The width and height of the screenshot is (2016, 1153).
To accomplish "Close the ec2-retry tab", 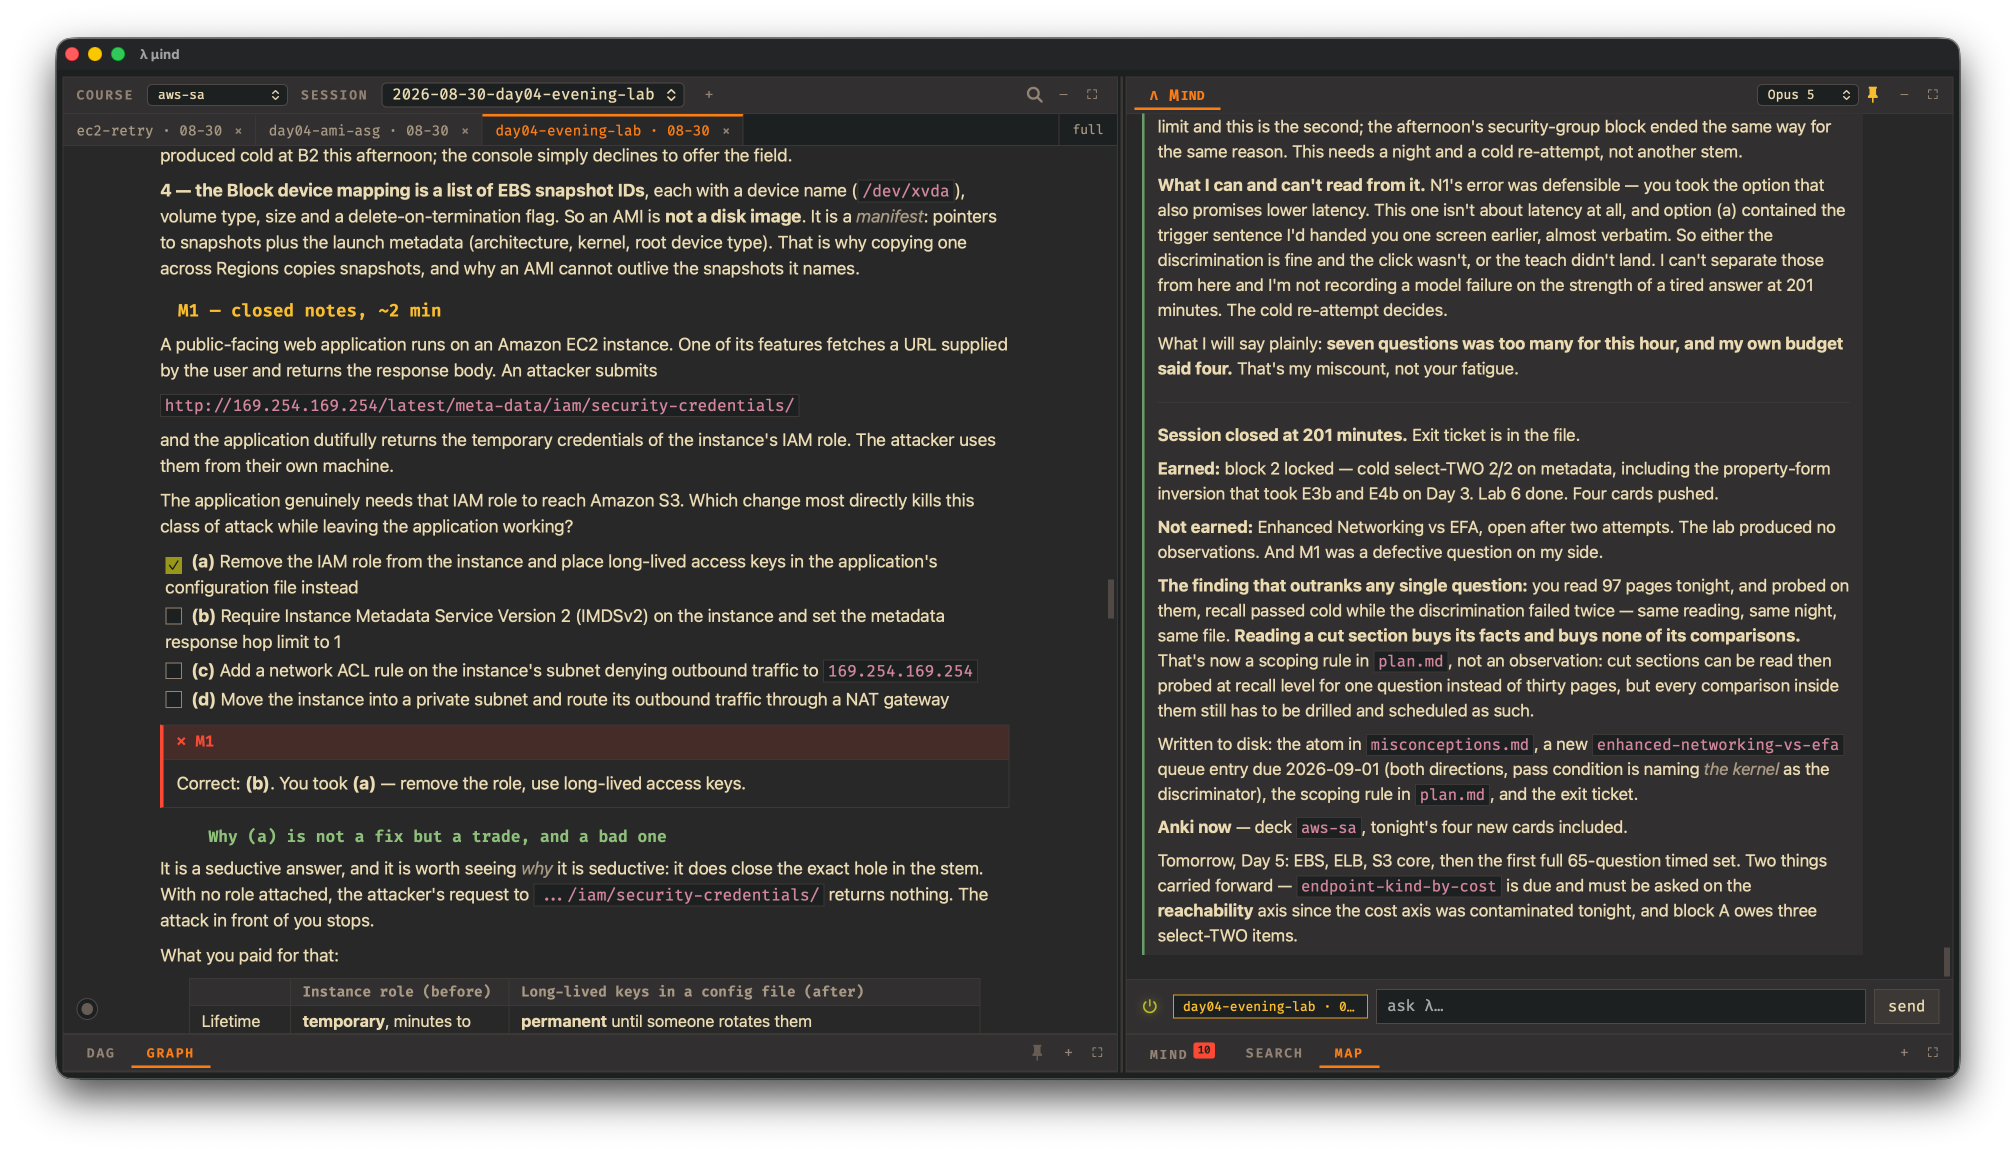I will [x=238, y=131].
